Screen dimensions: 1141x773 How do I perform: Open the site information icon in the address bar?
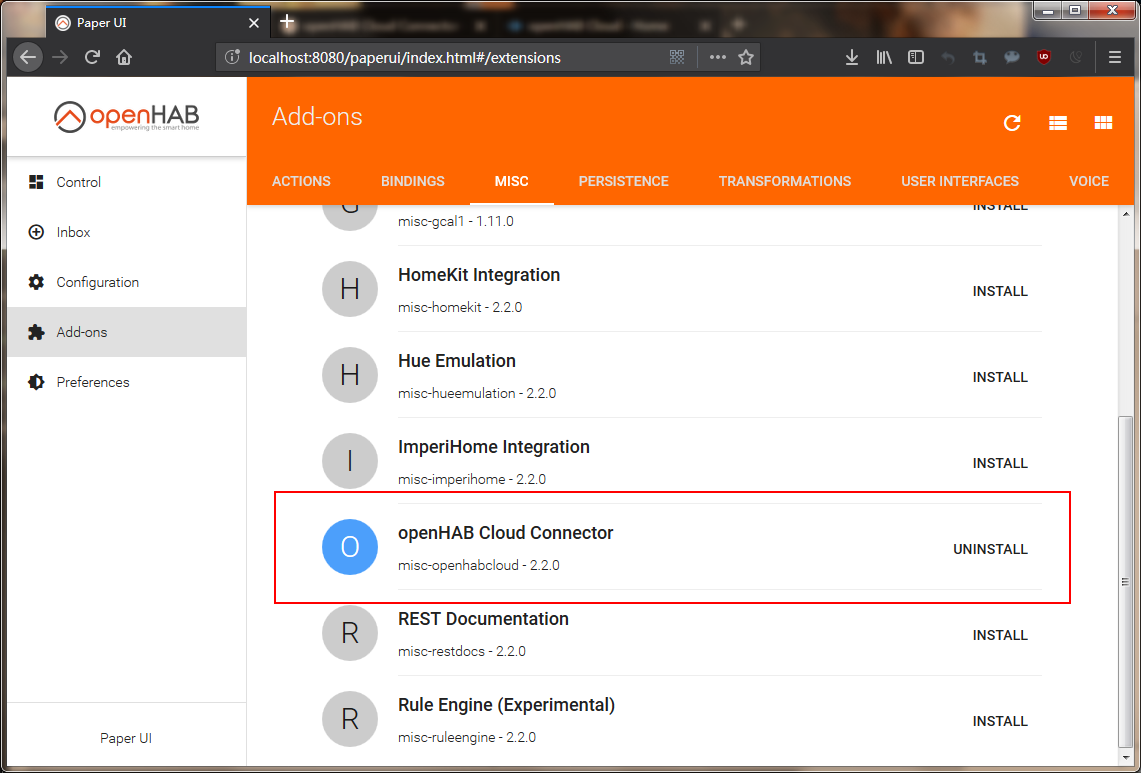(232, 58)
